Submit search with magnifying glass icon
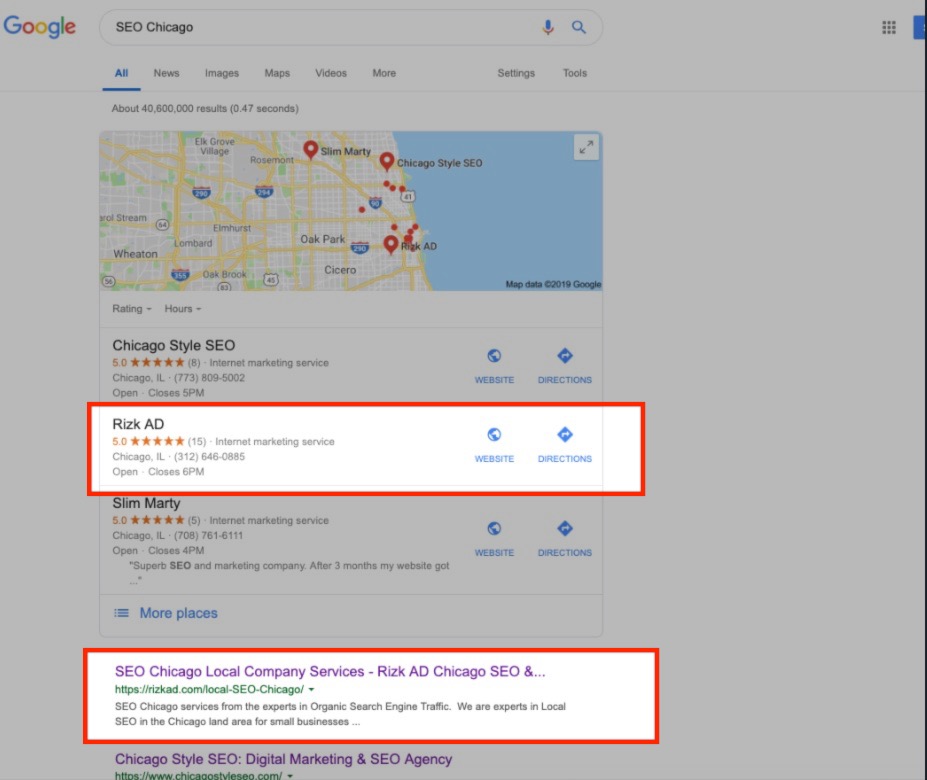 (x=579, y=27)
